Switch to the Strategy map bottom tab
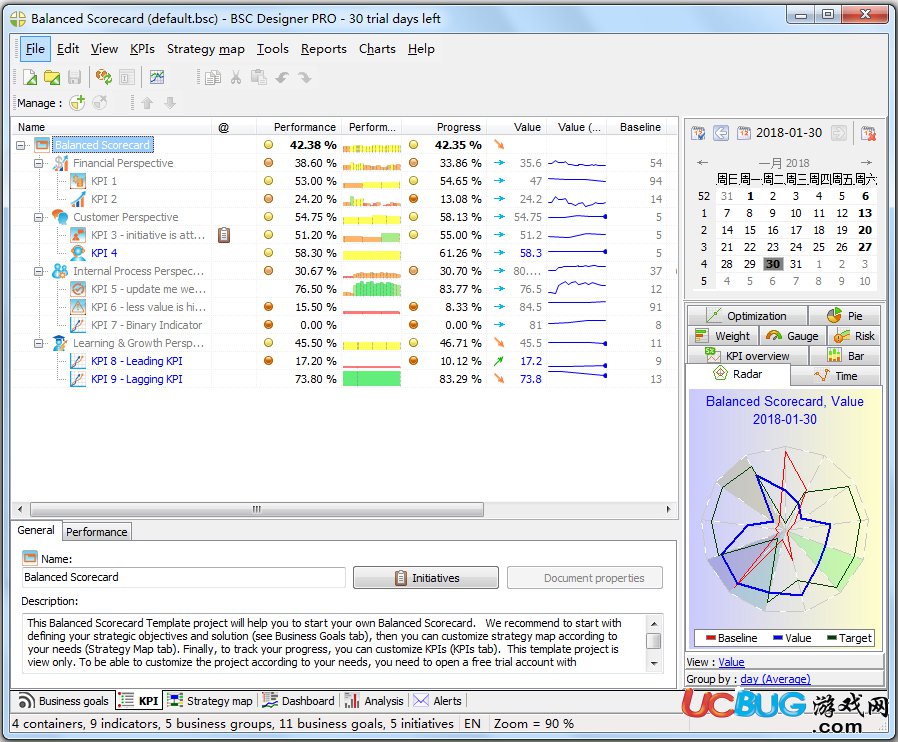The image size is (898, 742). (210, 701)
